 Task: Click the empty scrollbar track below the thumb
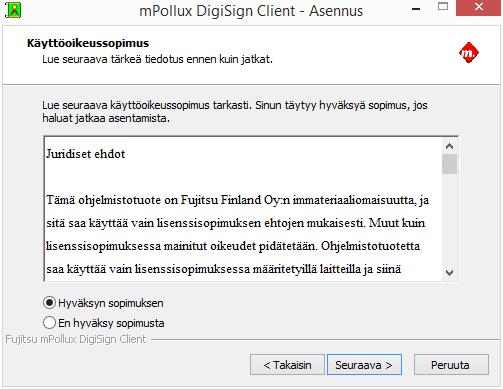(449, 220)
